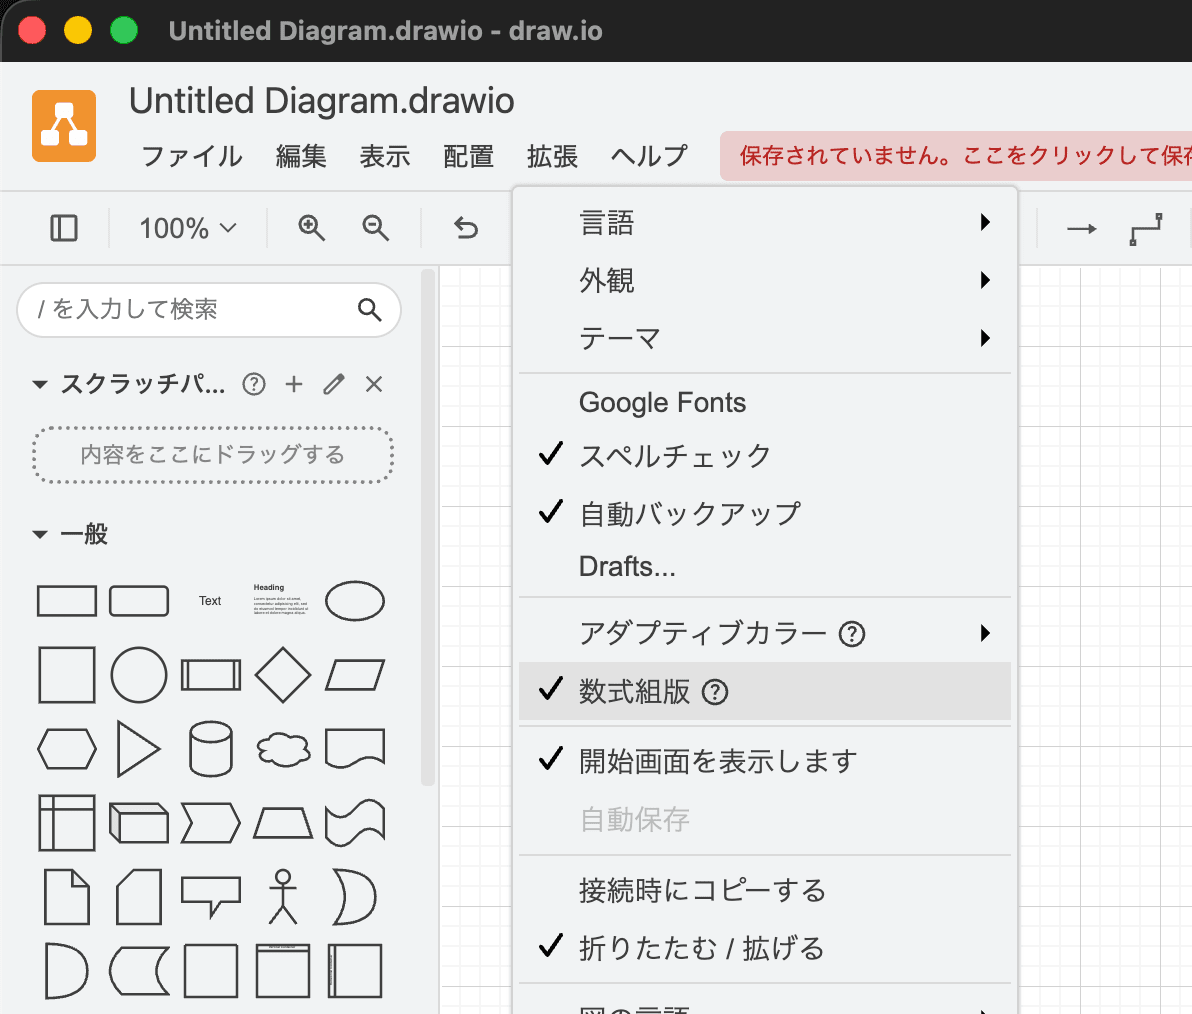Open the ヘルプ menu
The height and width of the screenshot is (1014, 1192).
tap(649, 156)
